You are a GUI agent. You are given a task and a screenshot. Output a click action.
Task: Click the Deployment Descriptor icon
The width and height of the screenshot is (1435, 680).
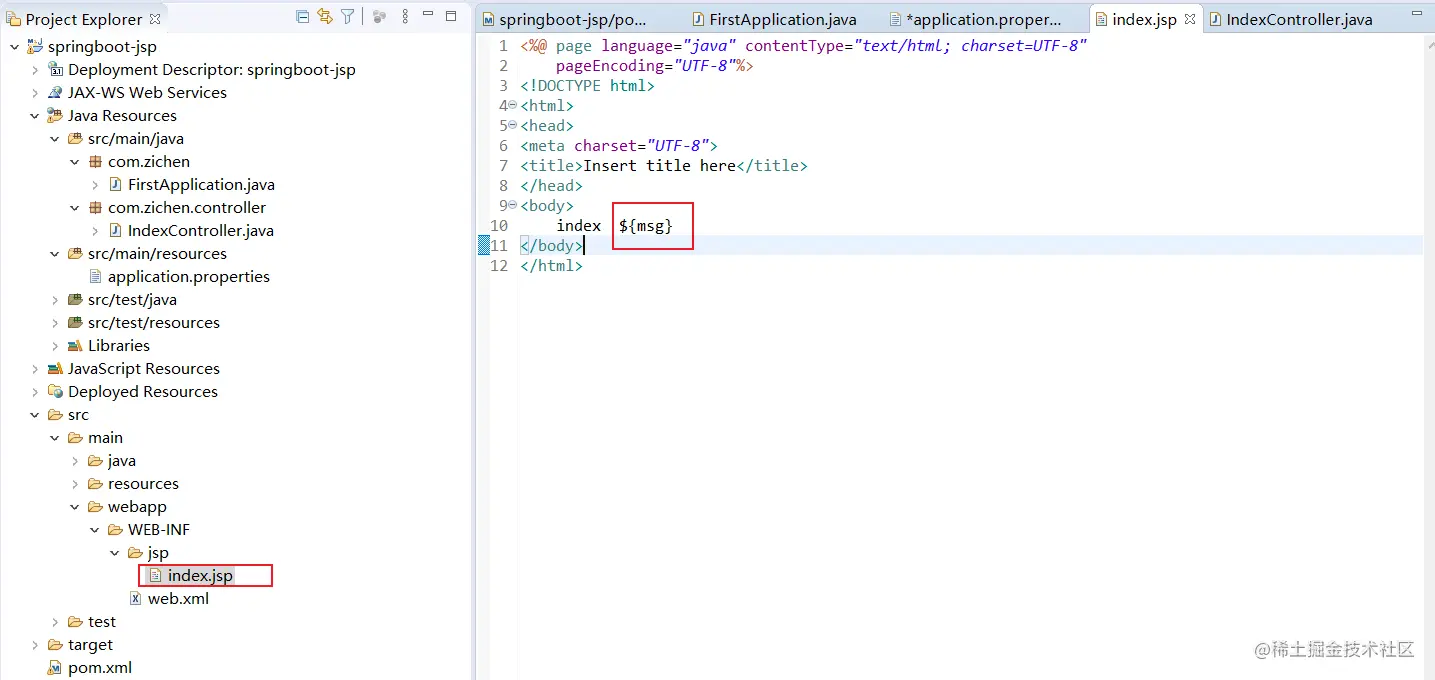[x=56, y=70]
